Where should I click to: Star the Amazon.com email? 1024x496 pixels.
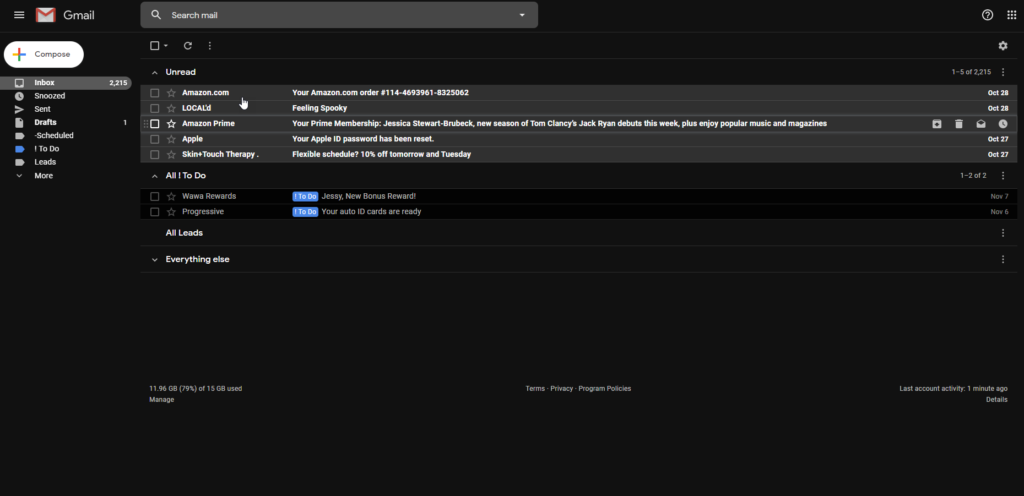(171, 93)
